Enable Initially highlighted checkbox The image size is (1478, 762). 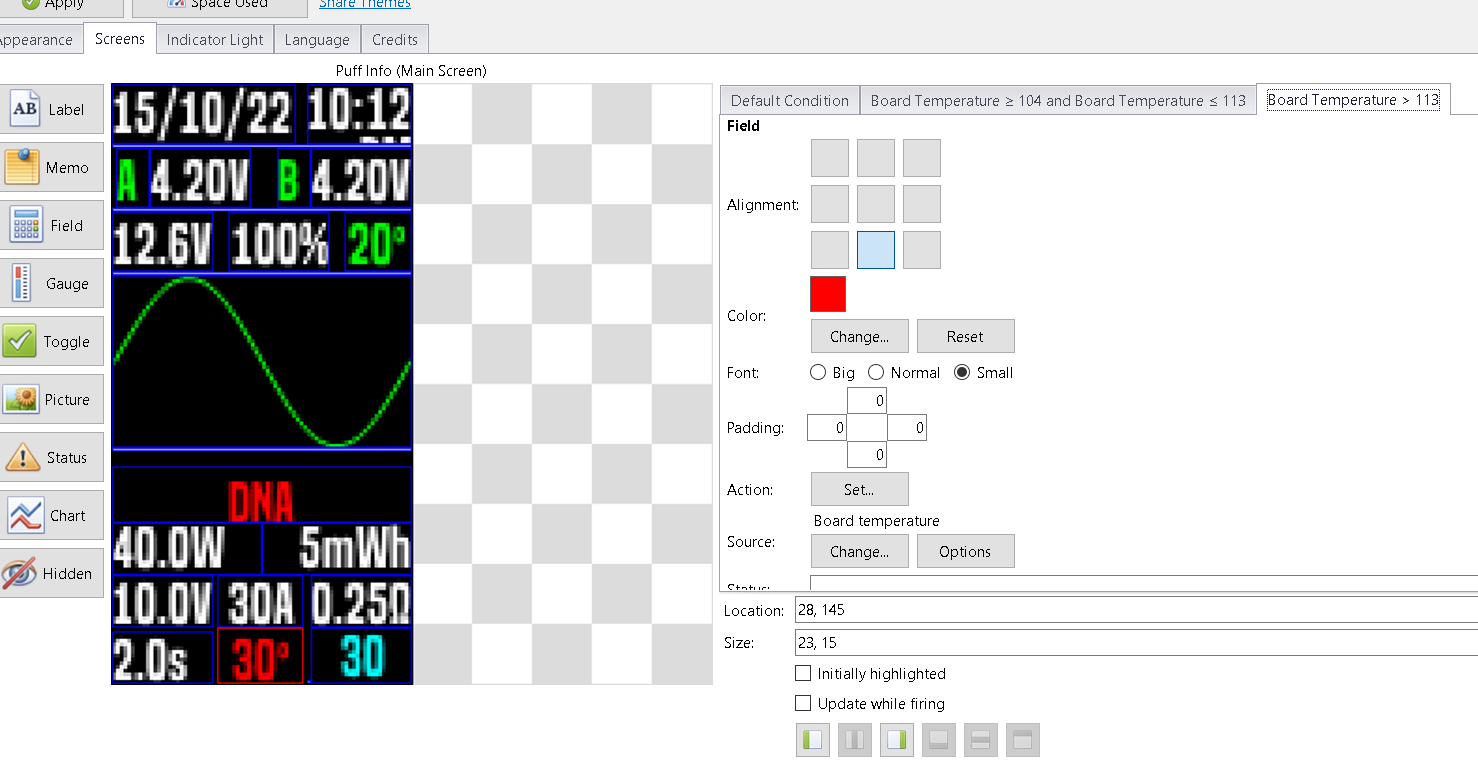point(803,674)
